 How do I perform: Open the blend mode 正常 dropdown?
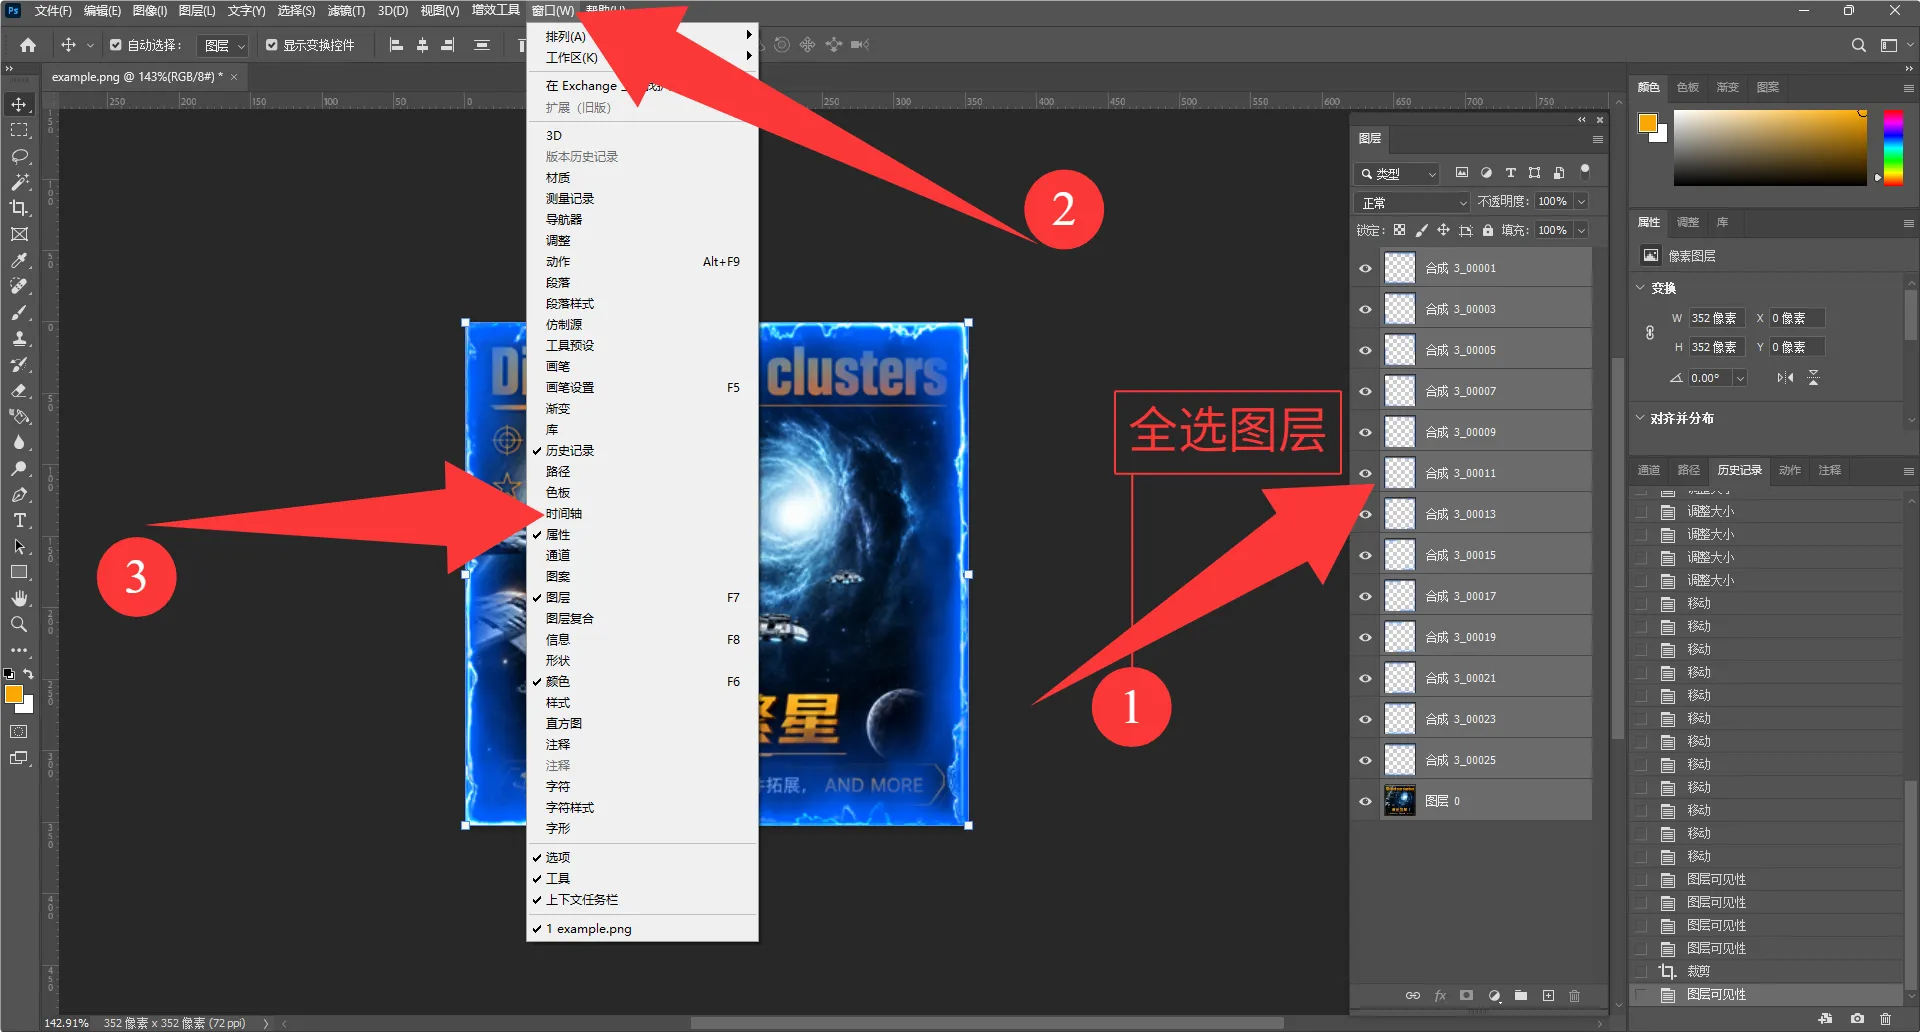pyautogui.click(x=1413, y=202)
